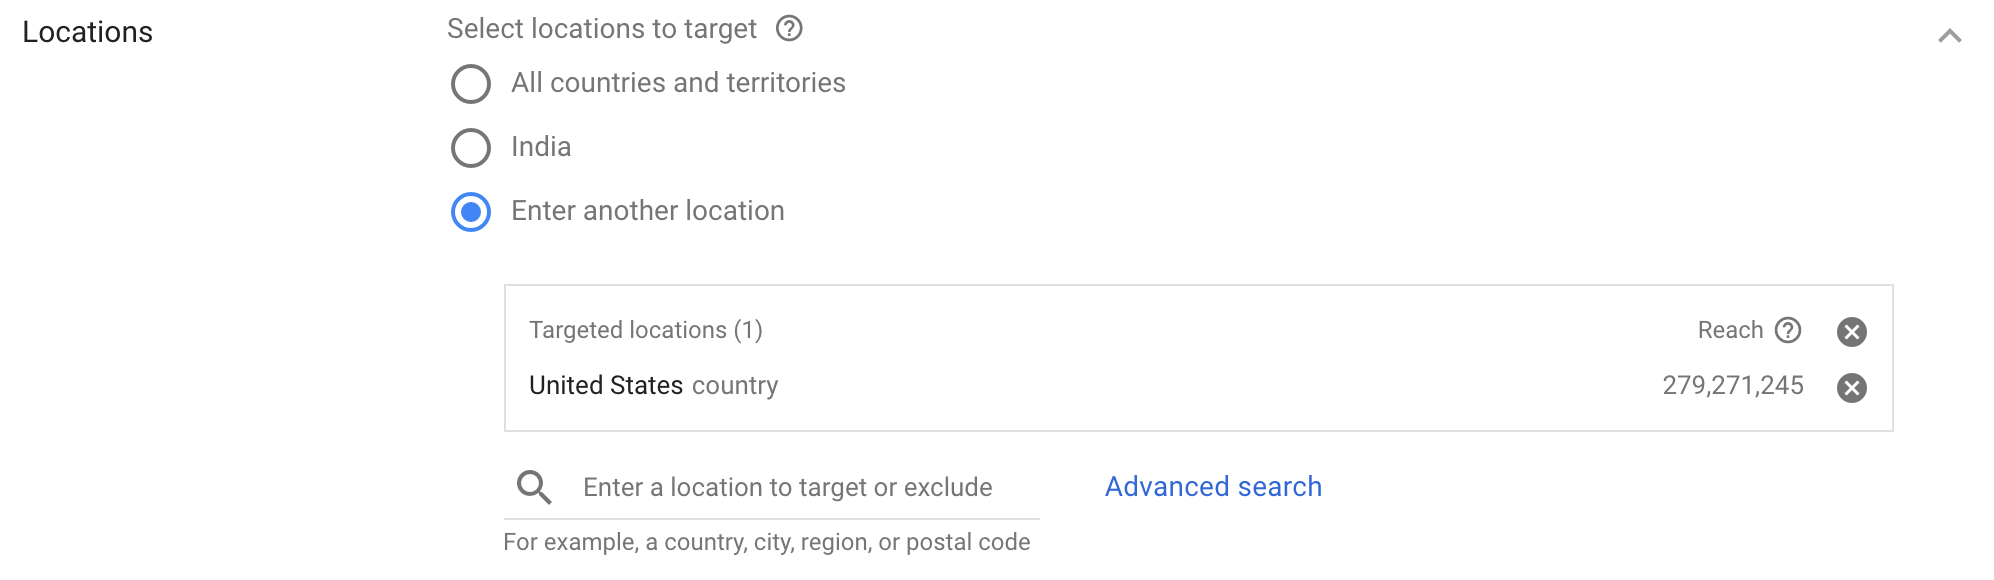This screenshot has width=1994, height=580.
Task: Remove United States using its X icon
Action: 1851,388
